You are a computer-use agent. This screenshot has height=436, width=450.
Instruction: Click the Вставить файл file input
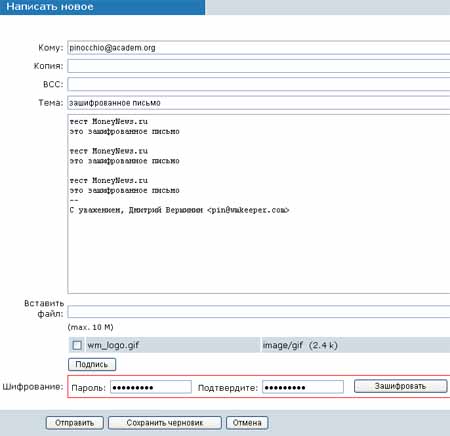[259, 312]
